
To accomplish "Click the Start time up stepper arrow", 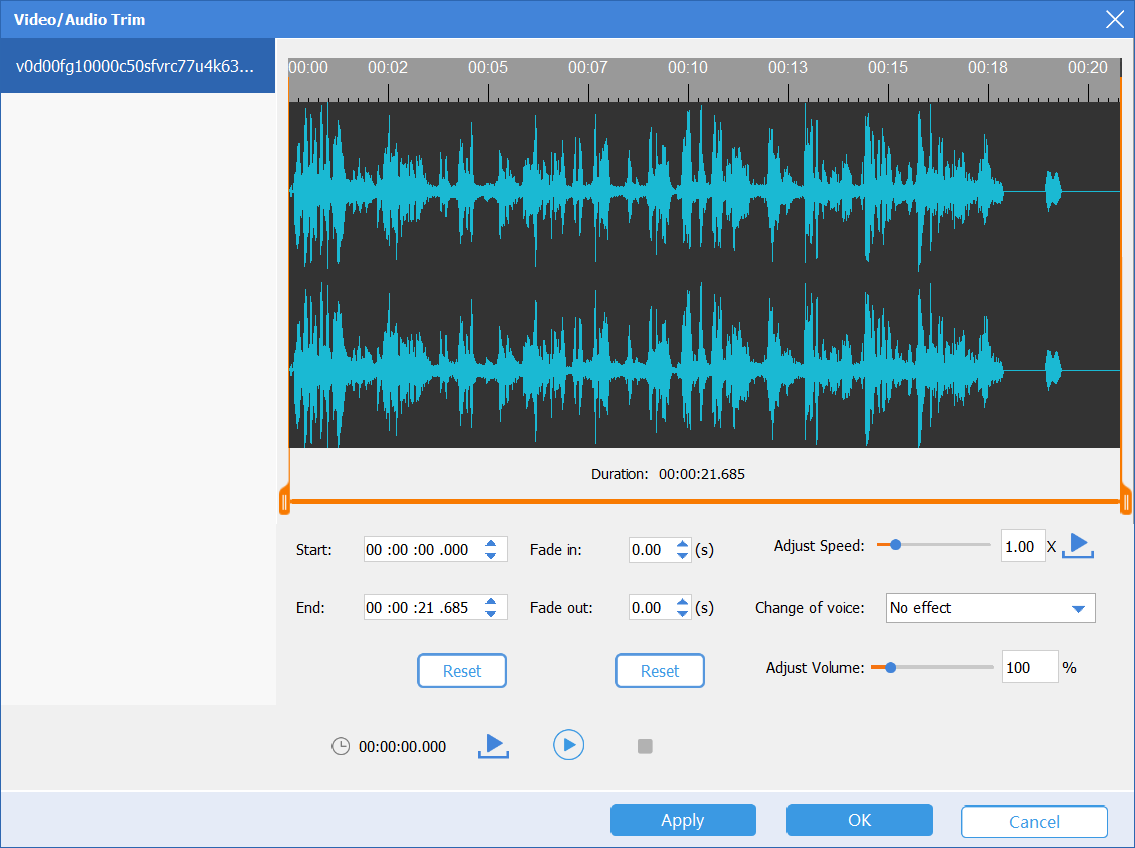I will tap(491, 544).
